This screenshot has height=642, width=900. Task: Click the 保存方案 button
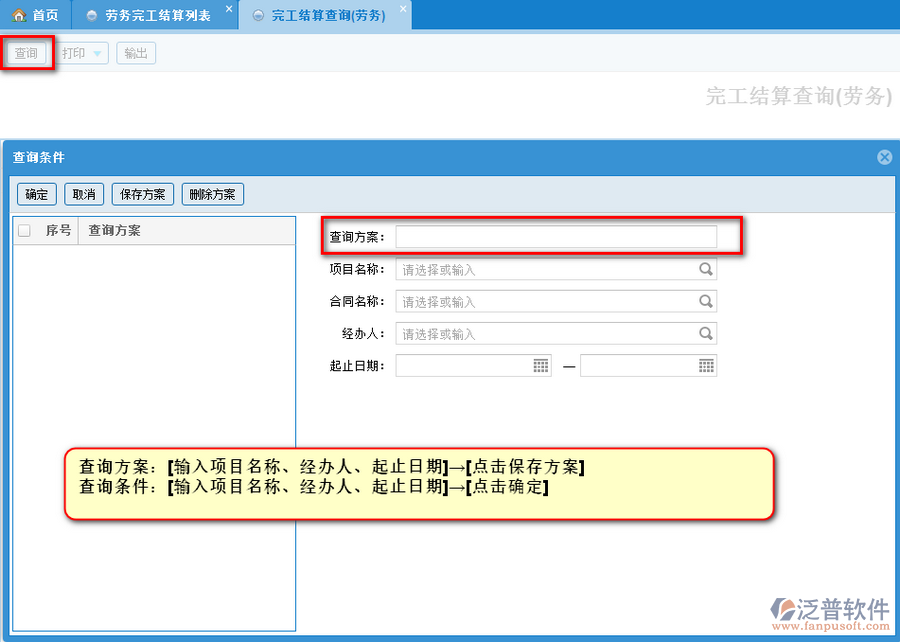tap(143, 194)
